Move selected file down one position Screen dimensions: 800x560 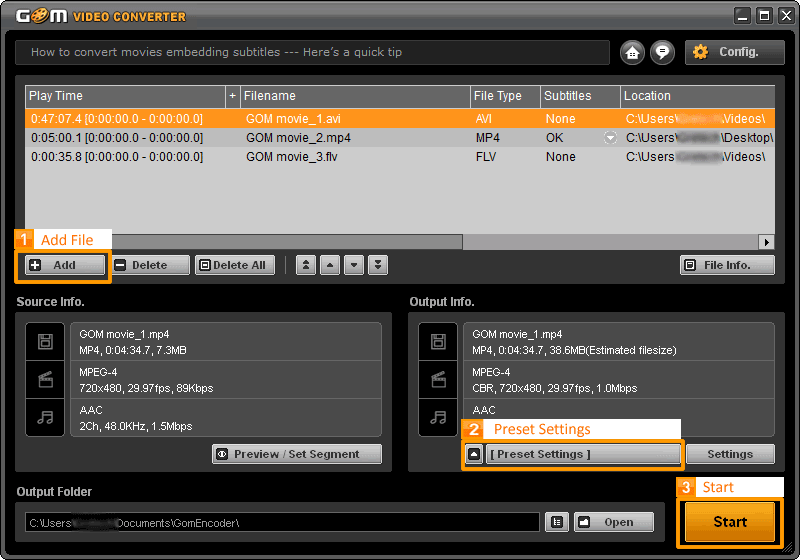tap(354, 265)
